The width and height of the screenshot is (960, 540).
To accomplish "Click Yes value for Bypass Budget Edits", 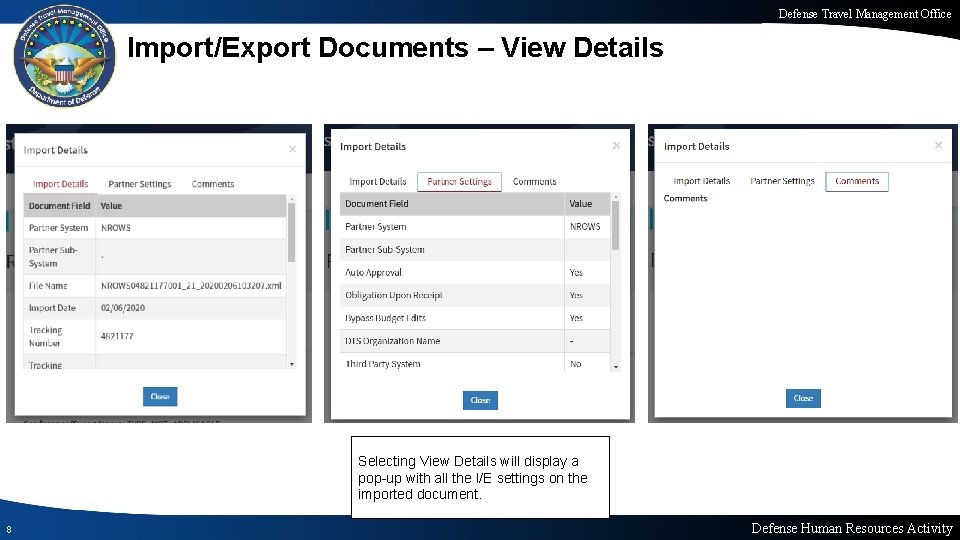I will 576,318.
